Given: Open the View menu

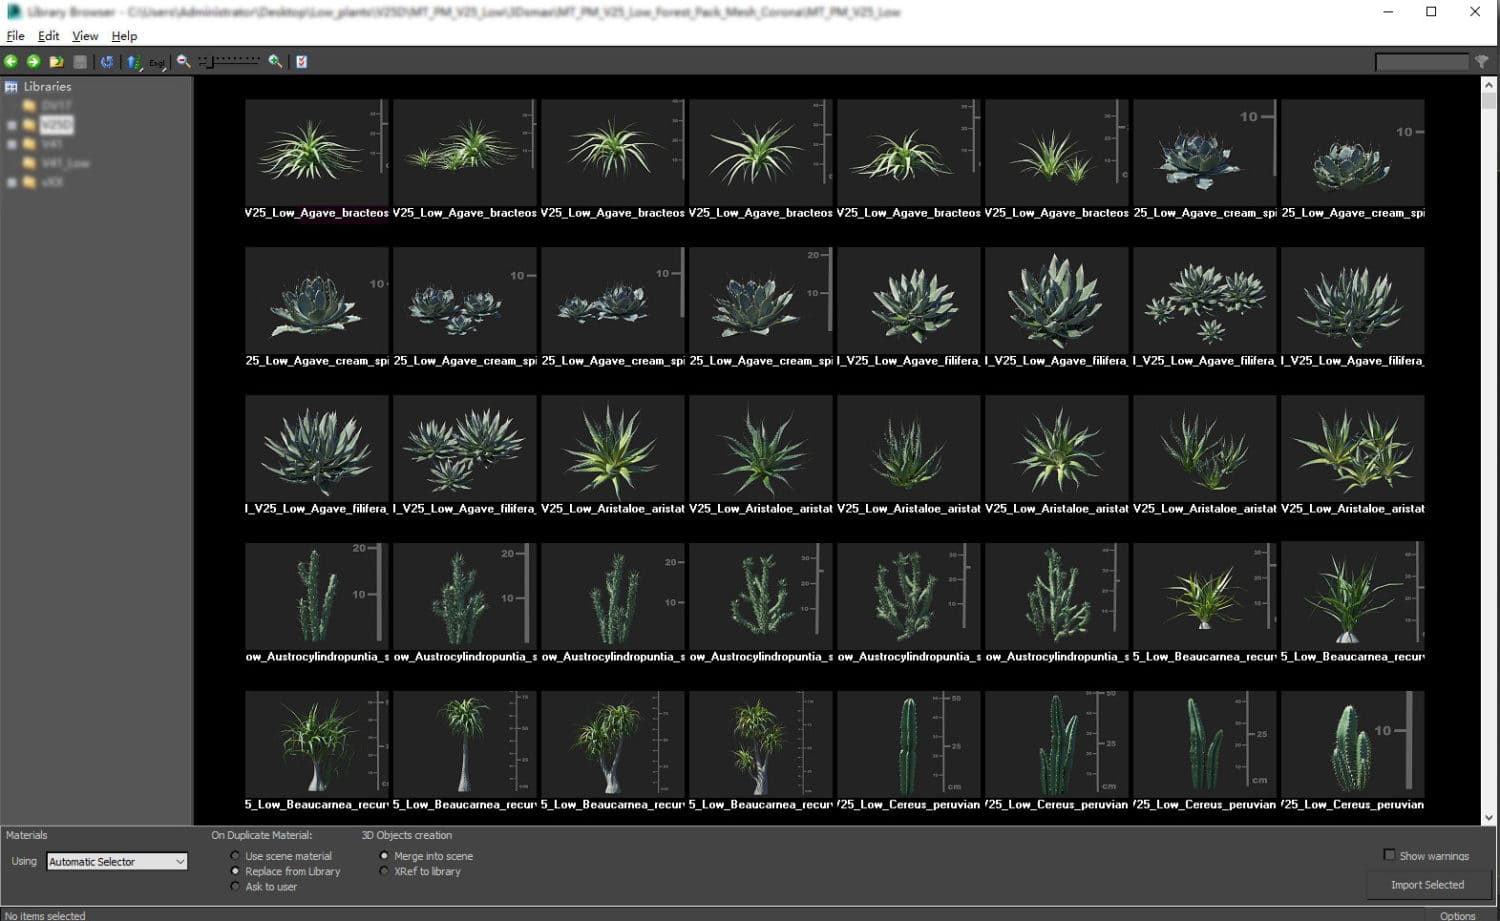Looking at the screenshot, I should [x=85, y=36].
